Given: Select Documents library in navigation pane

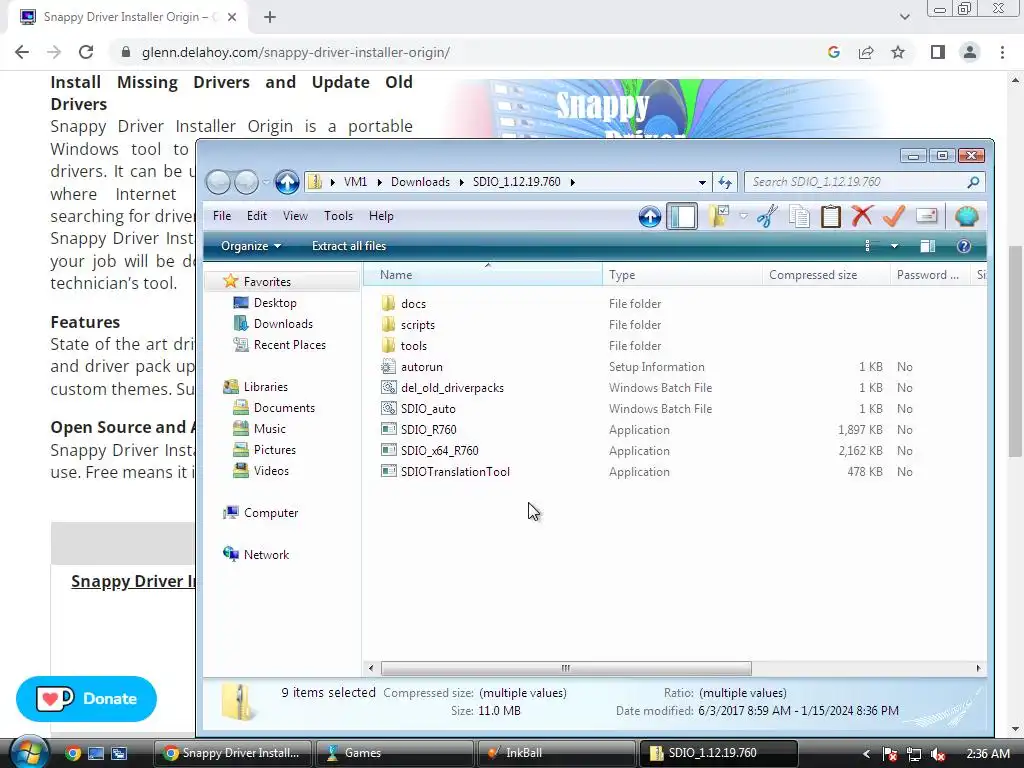Looking at the screenshot, I should (284, 408).
